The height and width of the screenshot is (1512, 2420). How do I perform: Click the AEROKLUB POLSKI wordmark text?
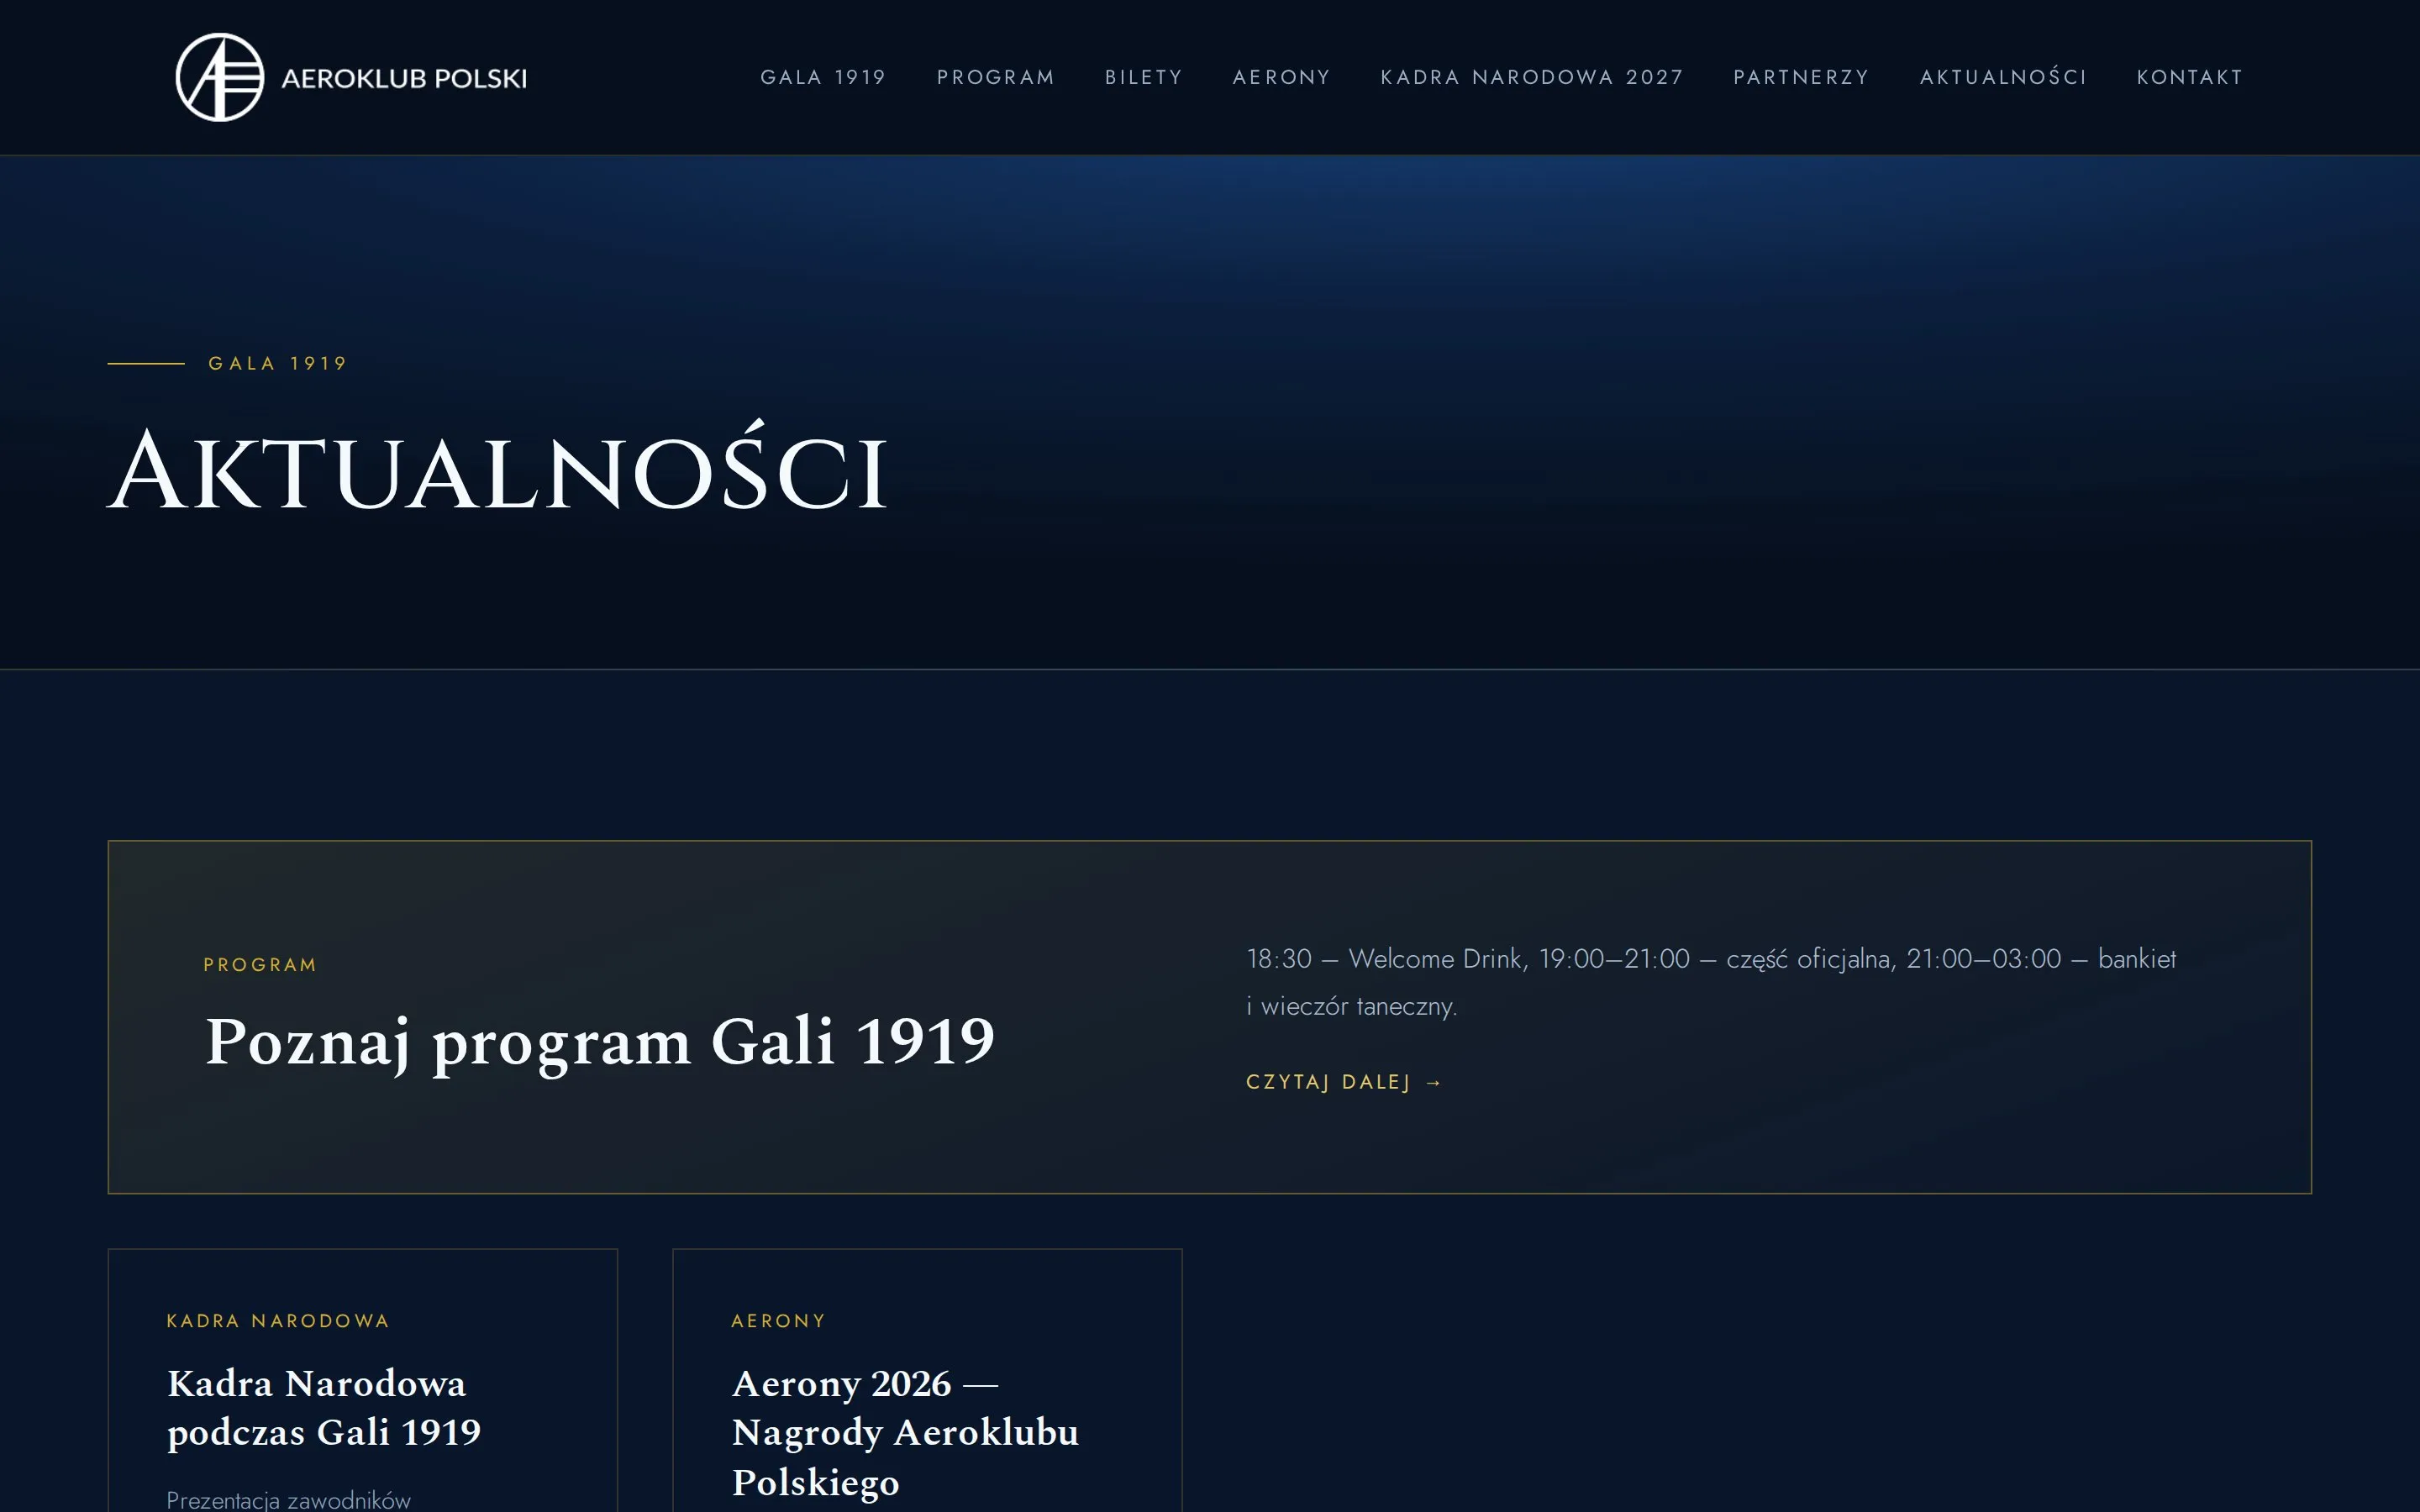[x=404, y=78]
